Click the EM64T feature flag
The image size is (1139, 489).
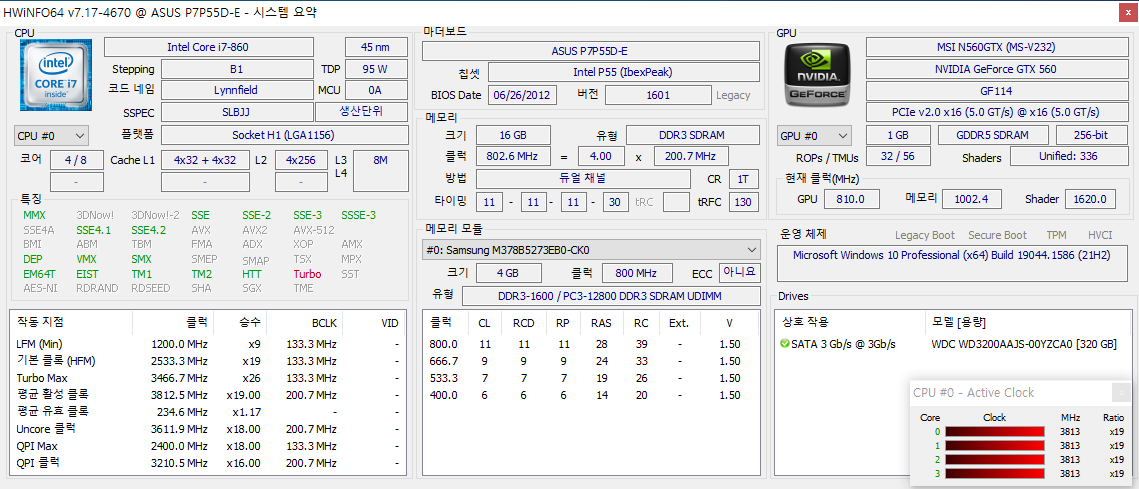[39, 274]
